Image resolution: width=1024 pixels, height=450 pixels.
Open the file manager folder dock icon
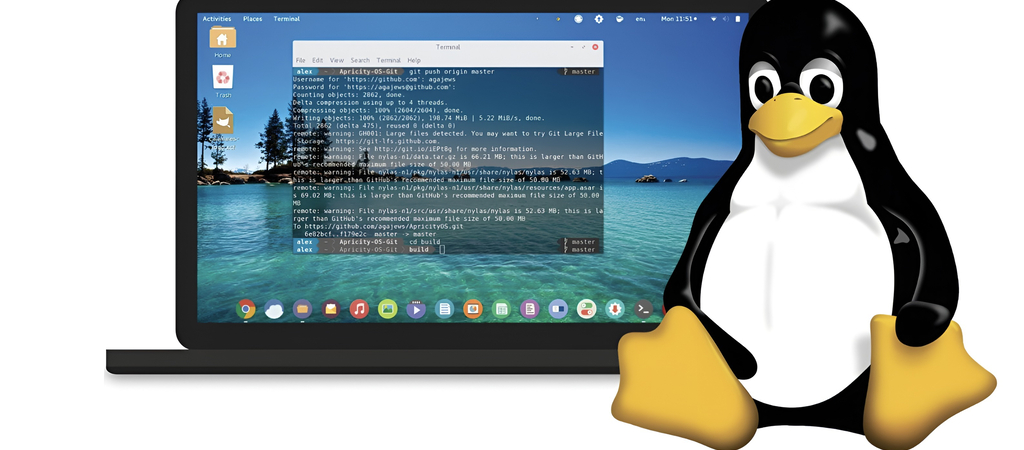tap(302, 308)
